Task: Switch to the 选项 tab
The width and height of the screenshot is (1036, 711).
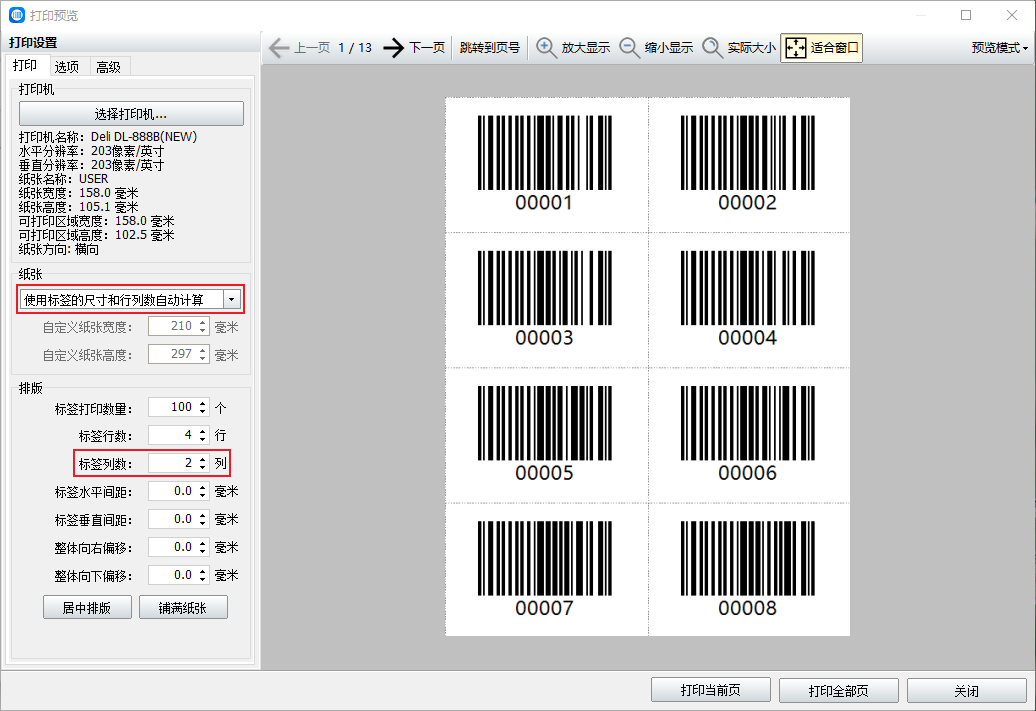Action: [67, 67]
